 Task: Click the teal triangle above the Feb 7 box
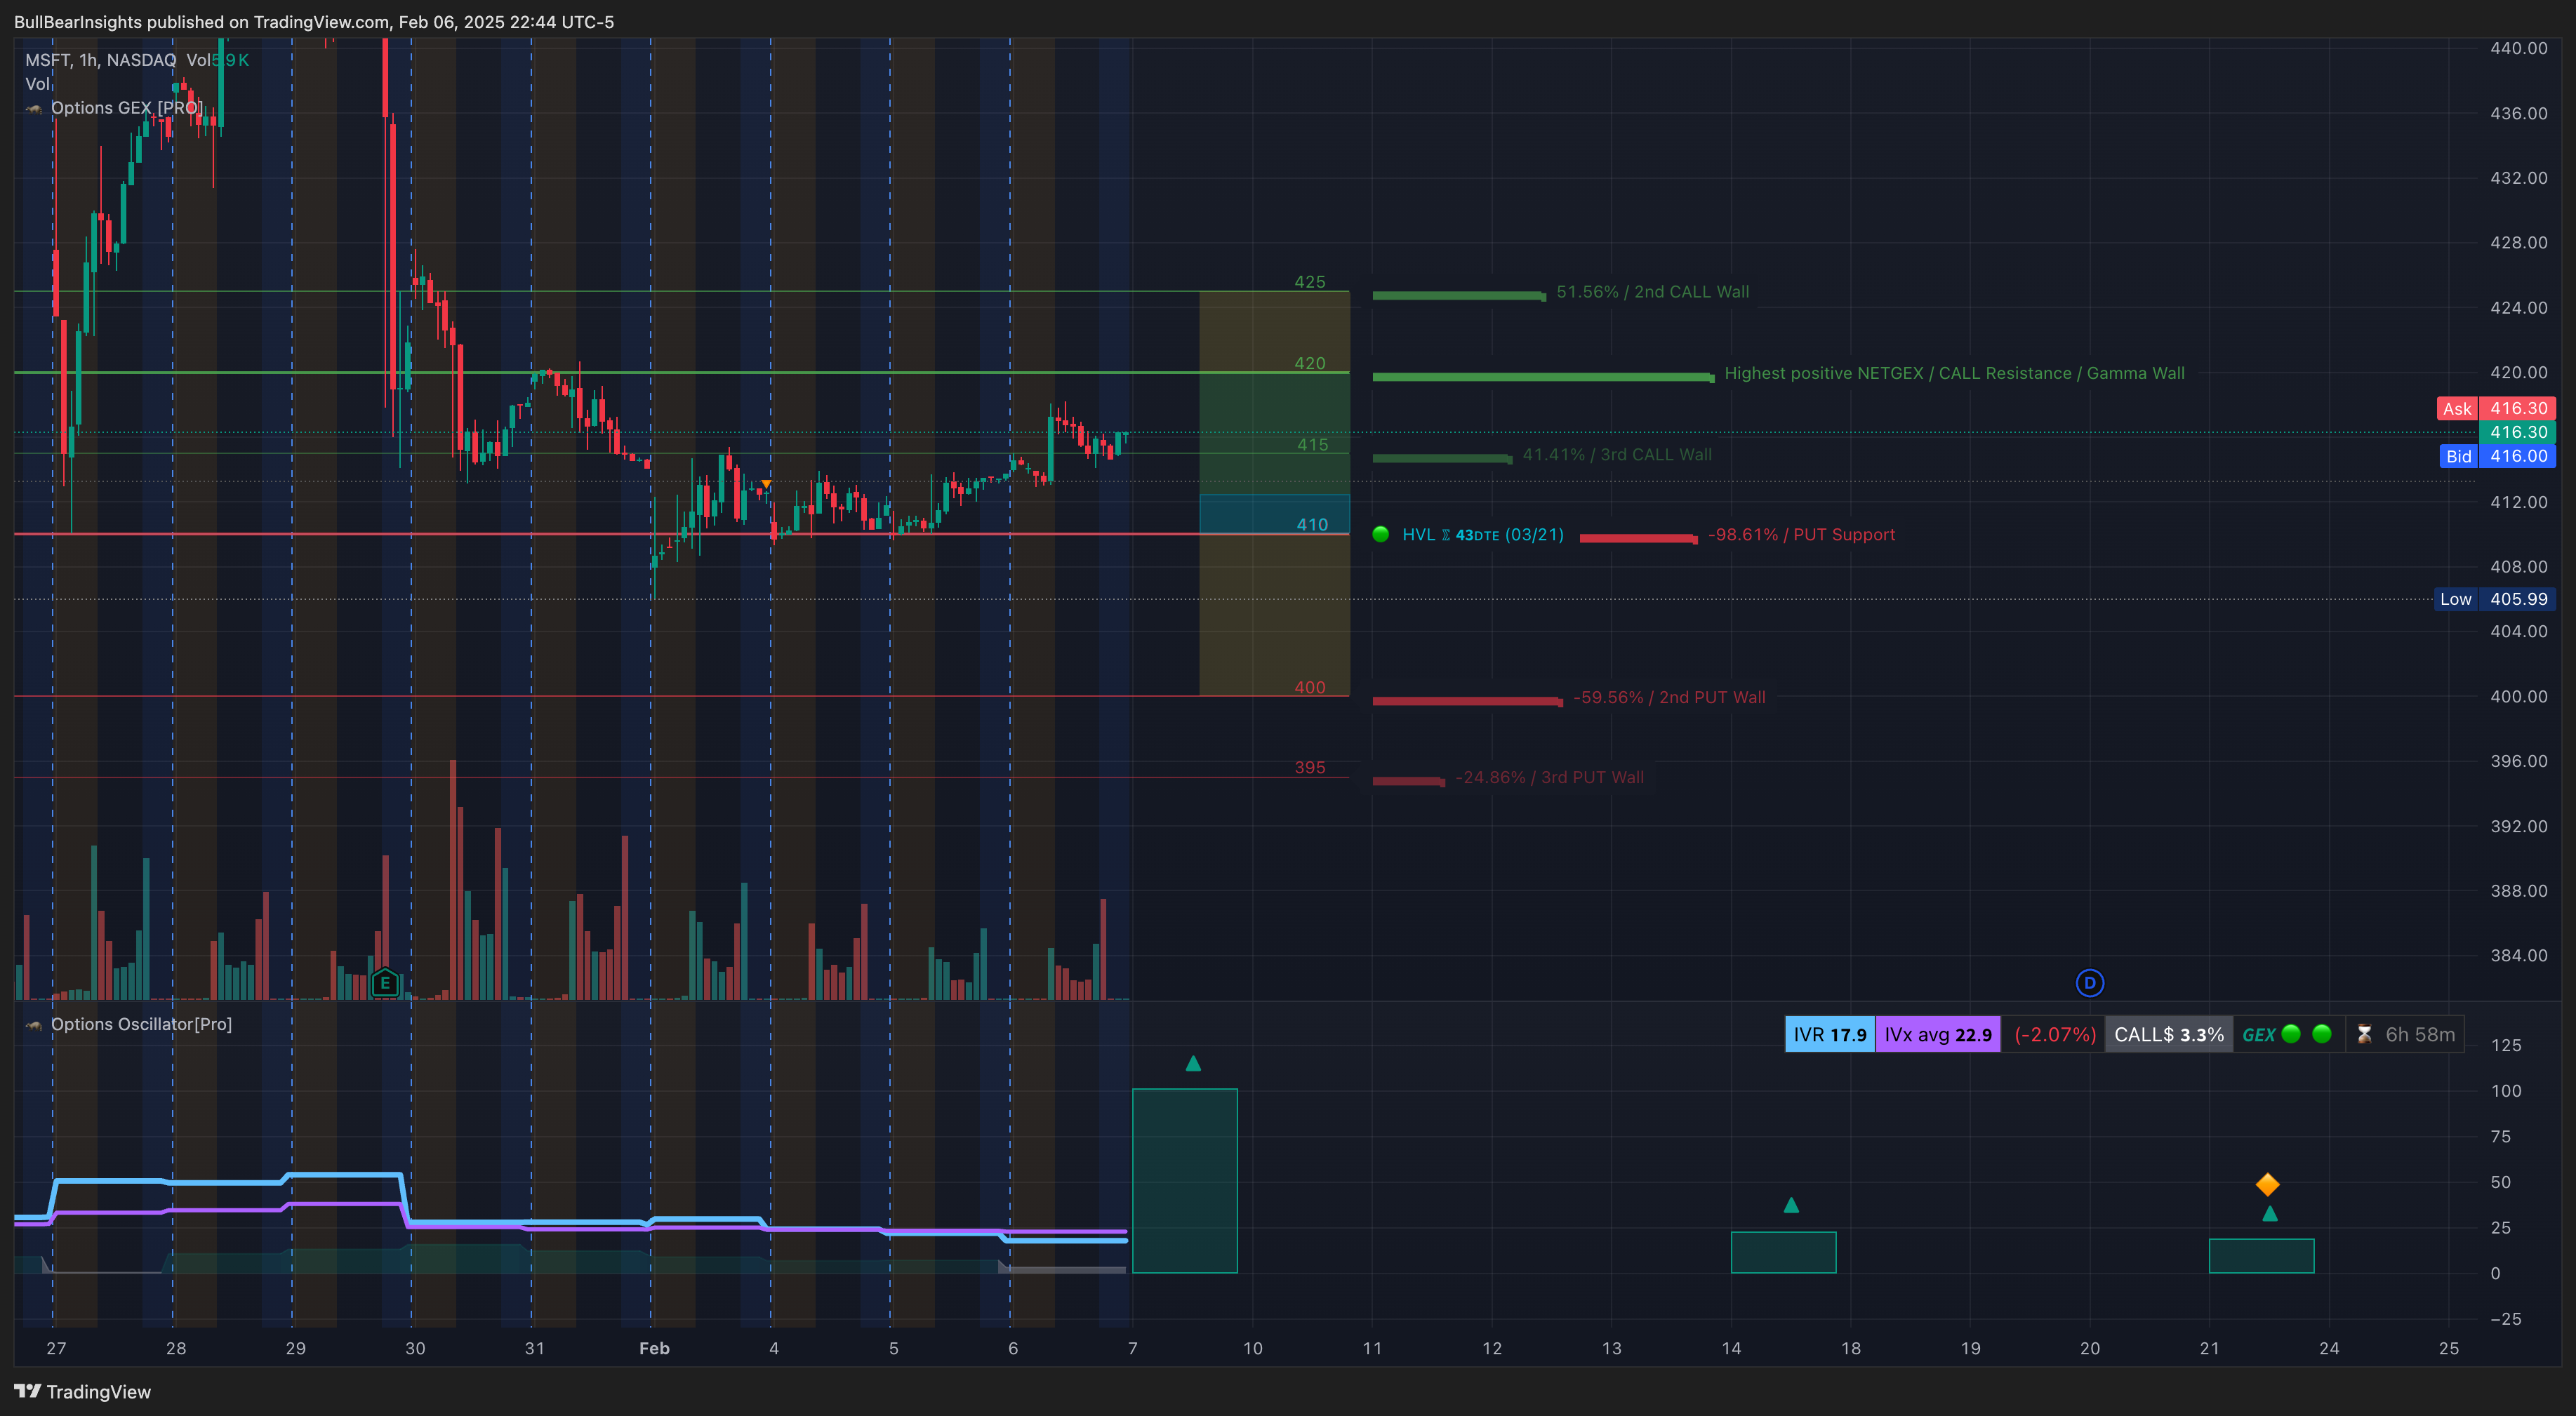[x=1193, y=1064]
